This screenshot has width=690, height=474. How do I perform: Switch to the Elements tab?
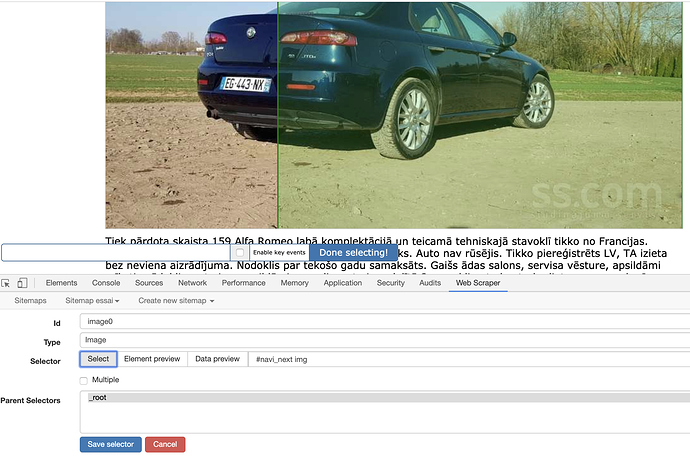(x=62, y=283)
